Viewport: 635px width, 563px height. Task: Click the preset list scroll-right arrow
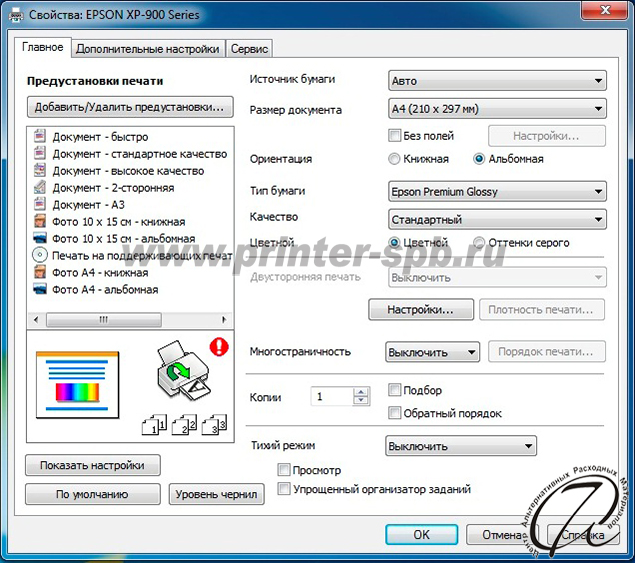click(x=224, y=320)
